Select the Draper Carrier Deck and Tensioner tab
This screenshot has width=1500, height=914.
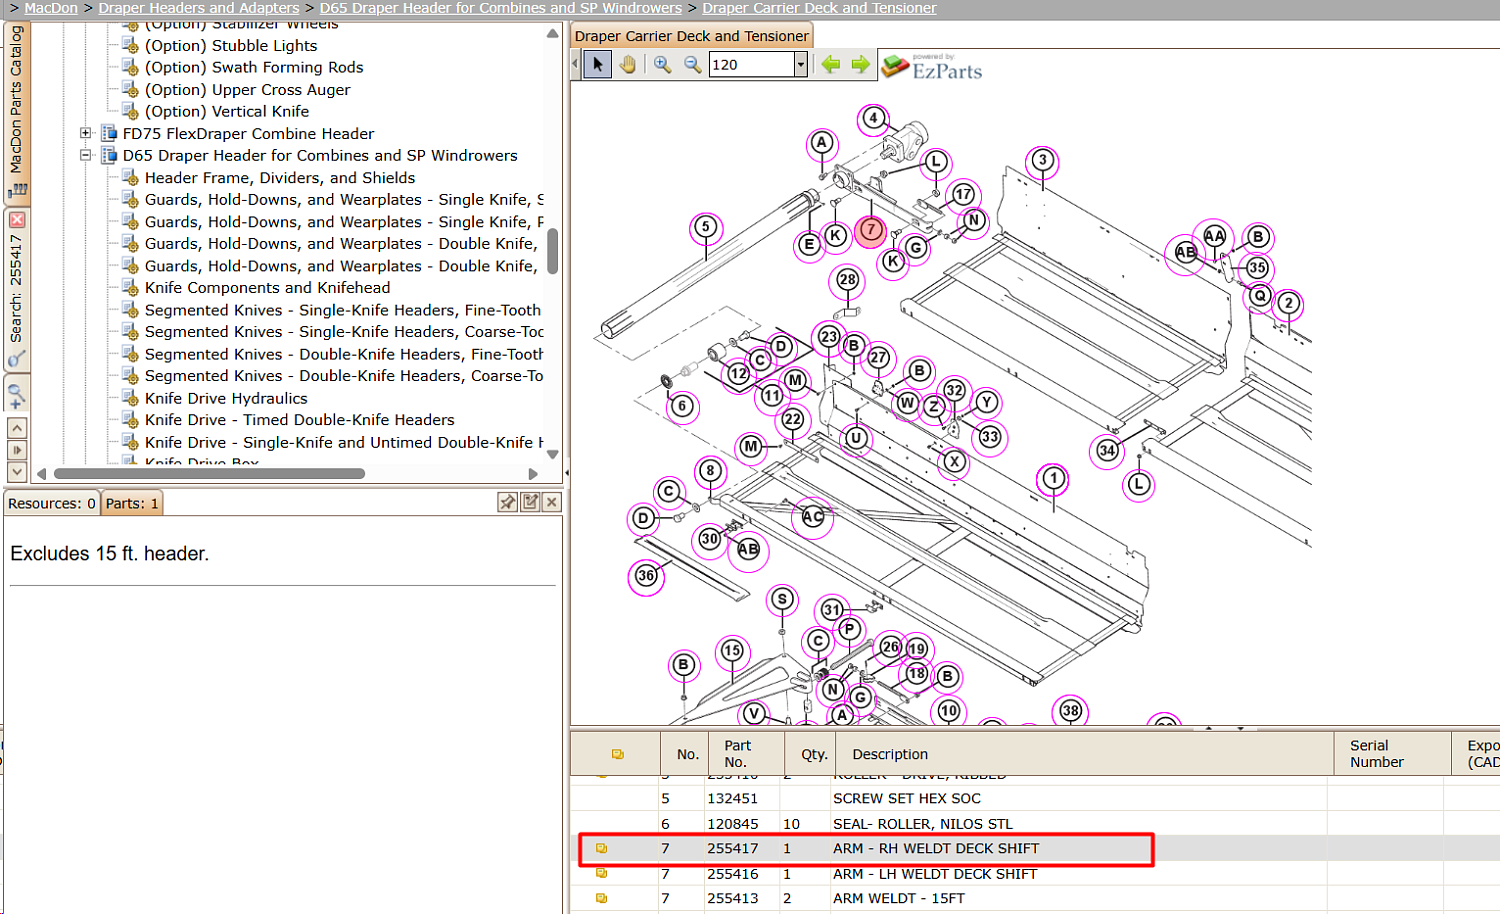692,36
